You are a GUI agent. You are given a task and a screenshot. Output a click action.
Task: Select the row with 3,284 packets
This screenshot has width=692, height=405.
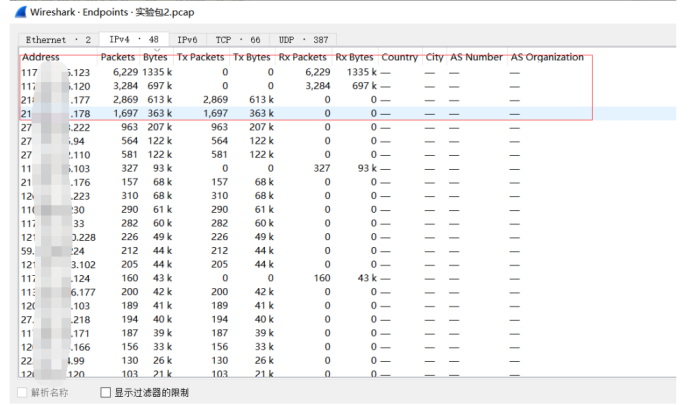348,86
